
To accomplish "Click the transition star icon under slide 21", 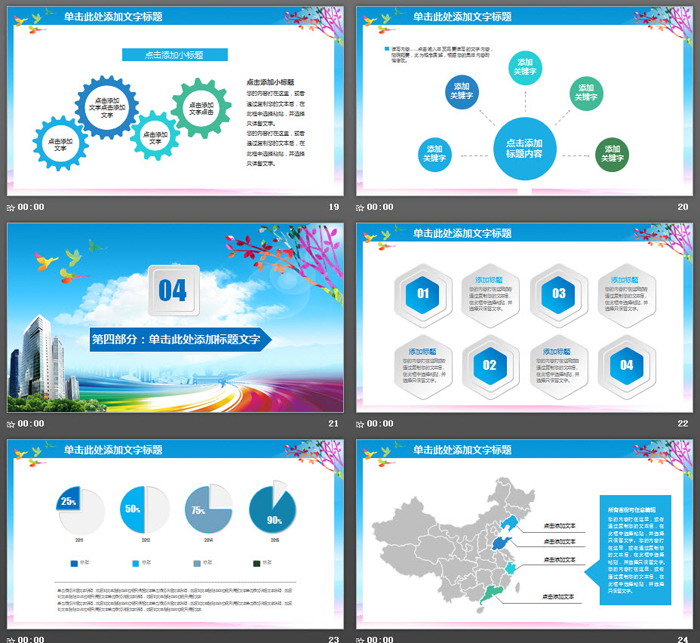I will click(x=11, y=423).
